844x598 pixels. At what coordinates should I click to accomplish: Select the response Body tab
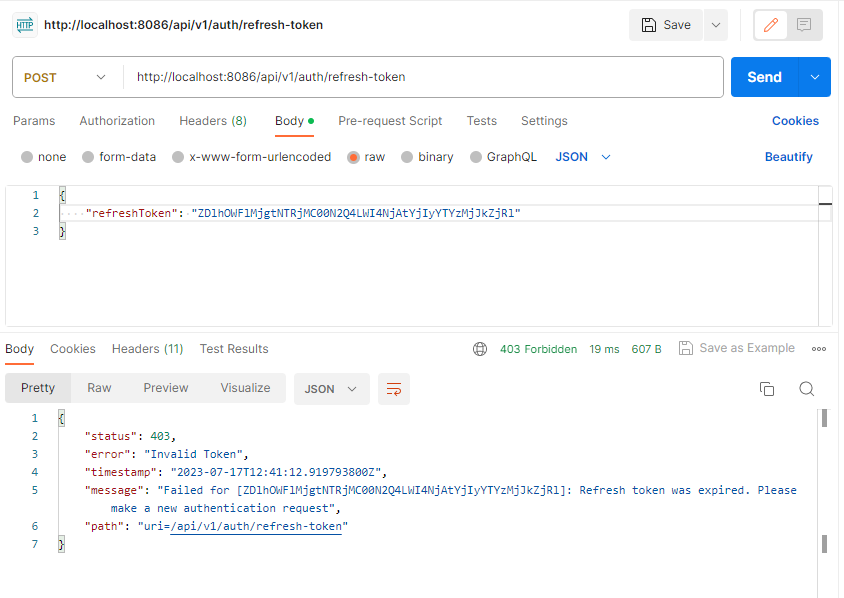(x=19, y=349)
